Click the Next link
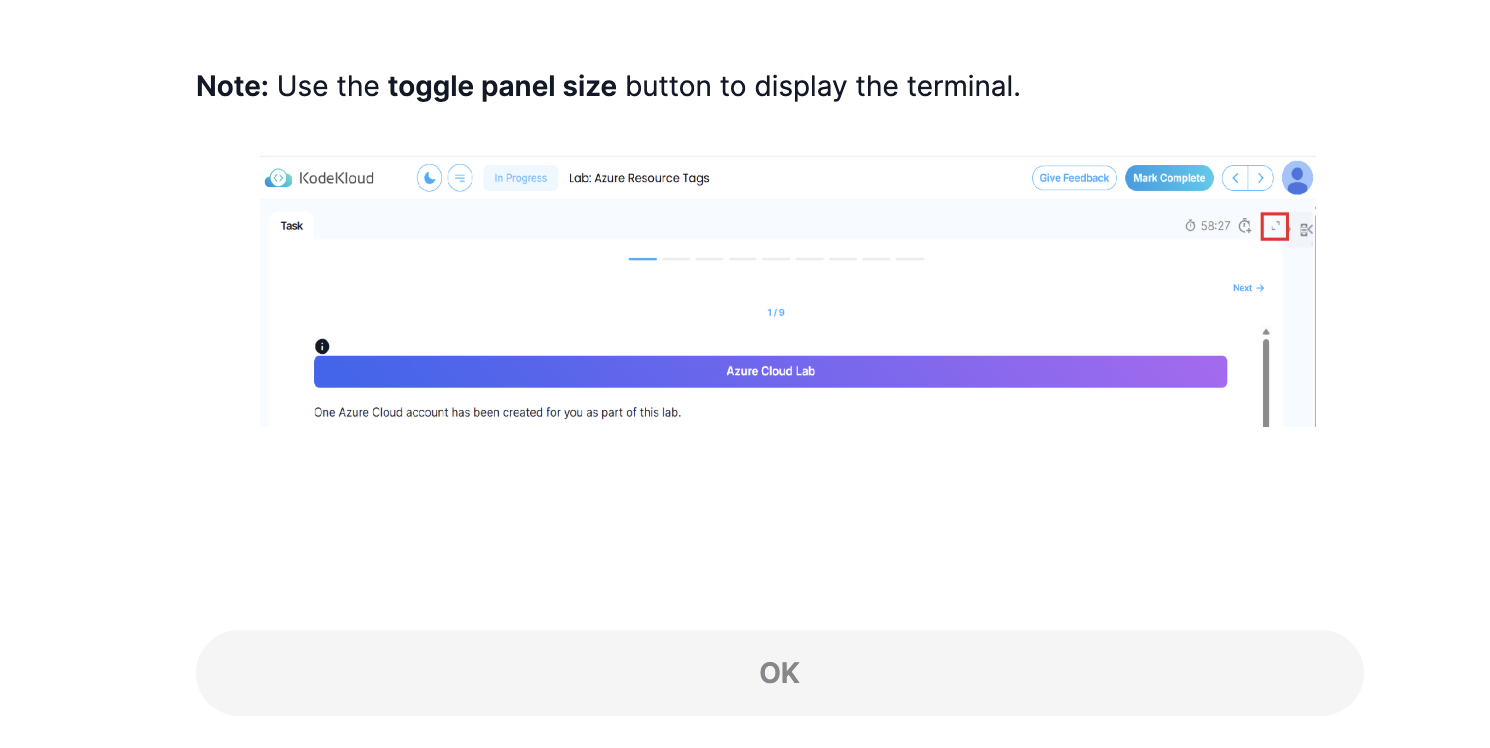Screen dimensions: 1490x748 point(1248,288)
